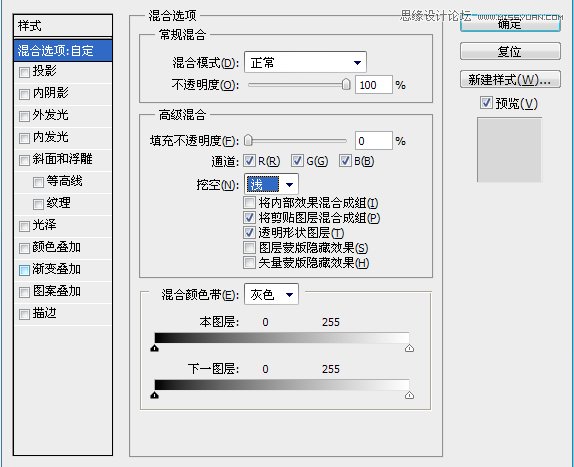Click the 确定 OK button
574x467 pixels.
pos(510,24)
